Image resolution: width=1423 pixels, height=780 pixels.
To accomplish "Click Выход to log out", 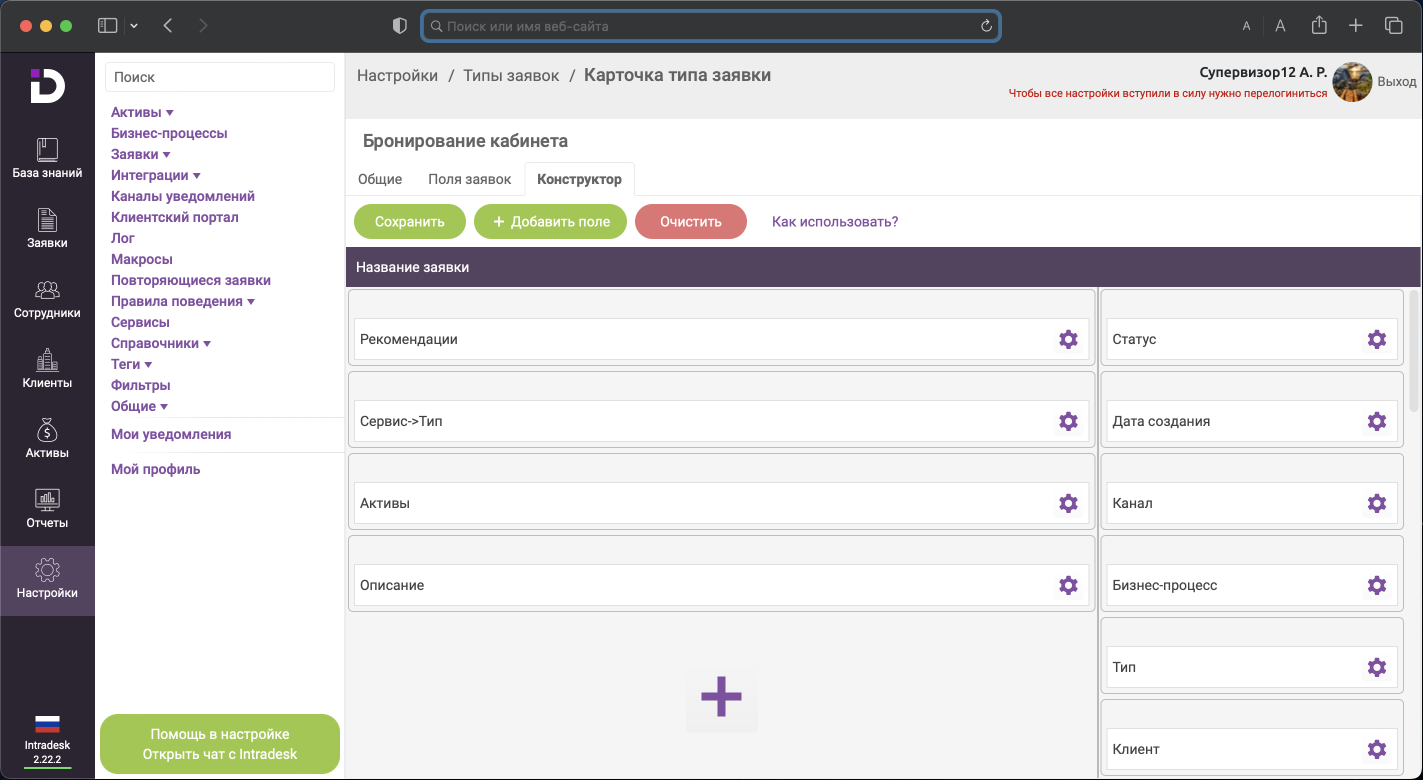I will tap(1397, 82).
